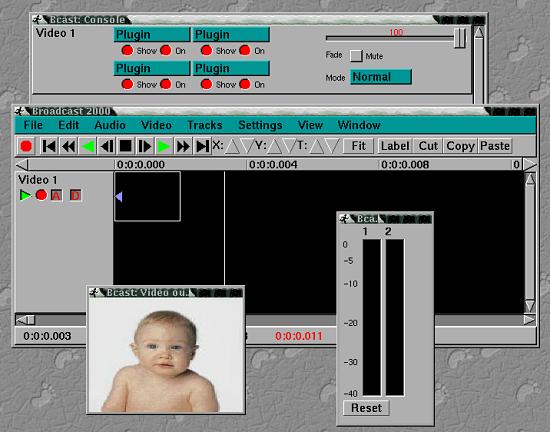Toggle the D button on Video 1 track
The width and height of the screenshot is (550, 432).
[x=75, y=195]
